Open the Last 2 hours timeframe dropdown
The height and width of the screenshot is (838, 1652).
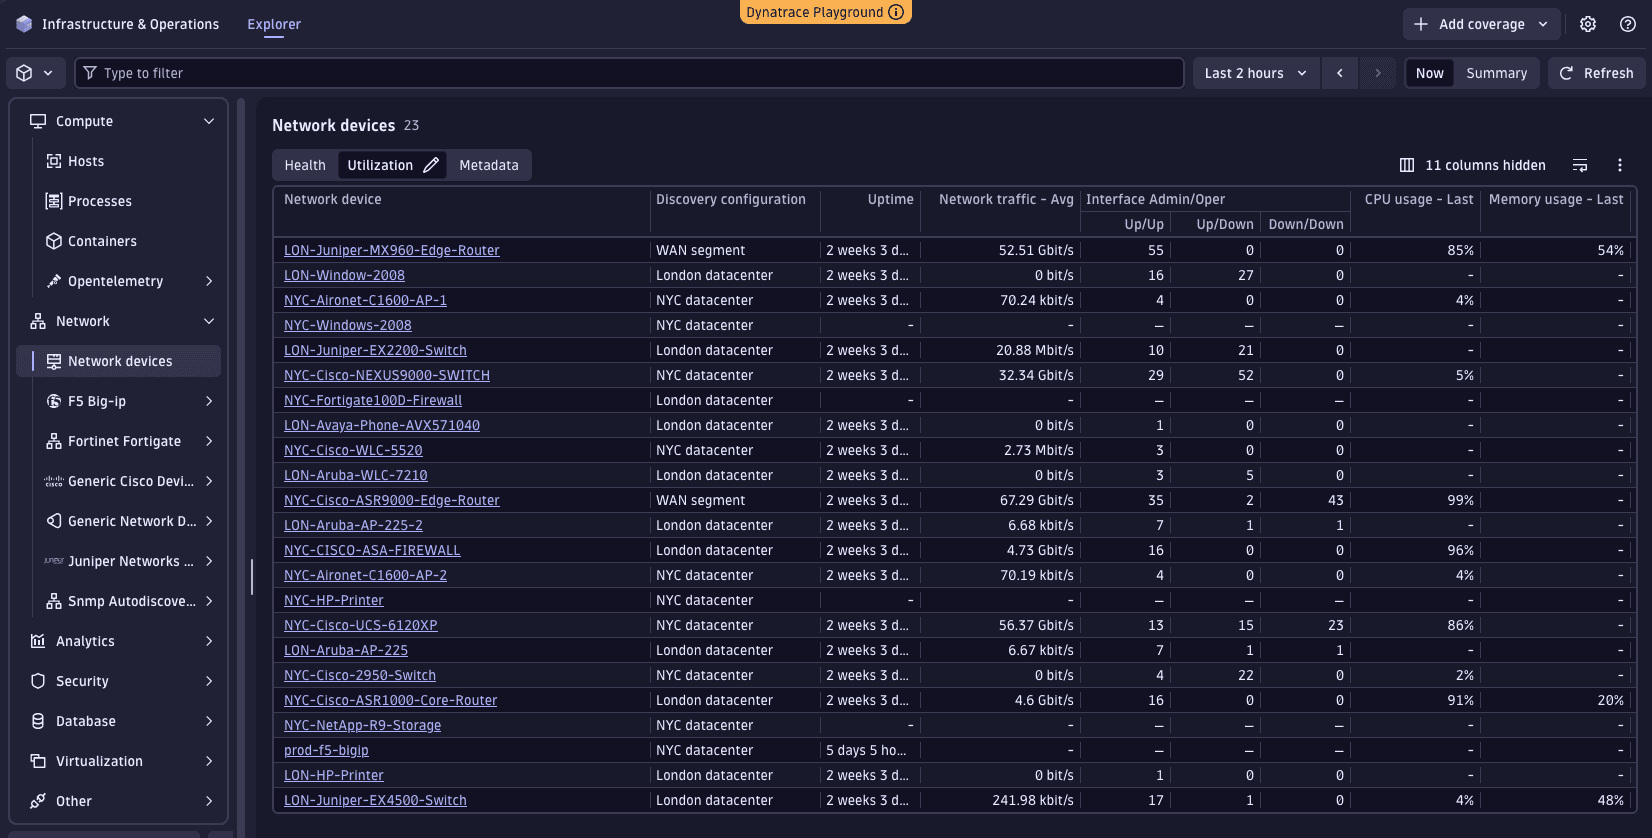tap(1256, 73)
